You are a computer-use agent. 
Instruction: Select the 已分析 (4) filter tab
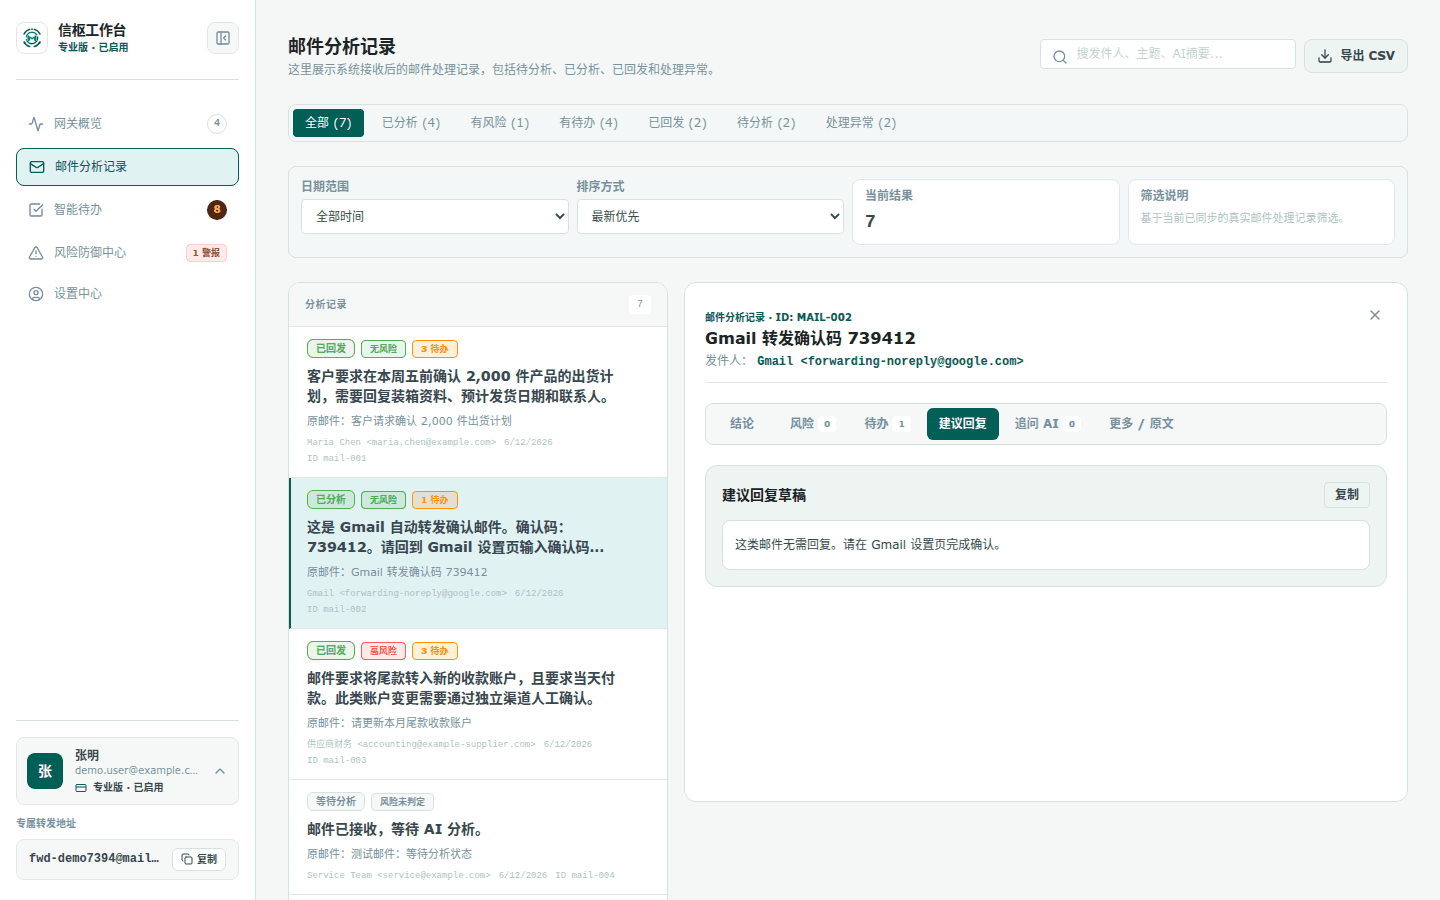click(411, 123)
